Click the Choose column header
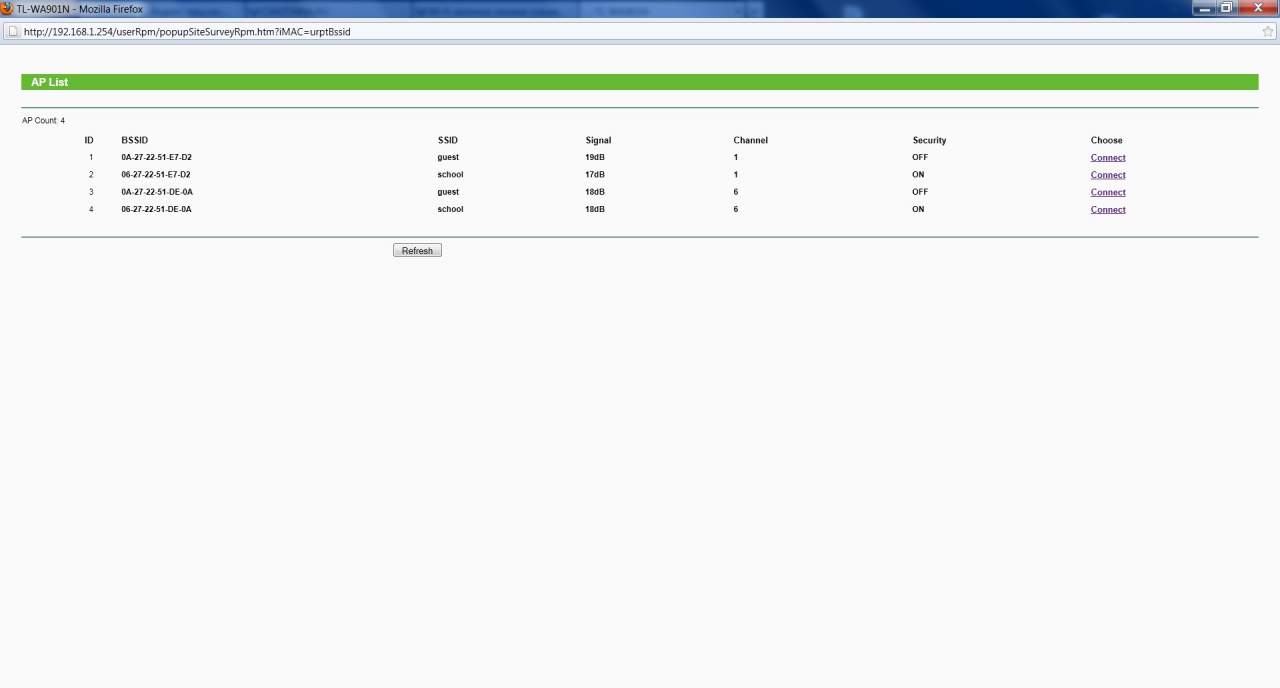Image resolution: width=1280 pixels, height=688 pixels. [x=1107, y=140]
